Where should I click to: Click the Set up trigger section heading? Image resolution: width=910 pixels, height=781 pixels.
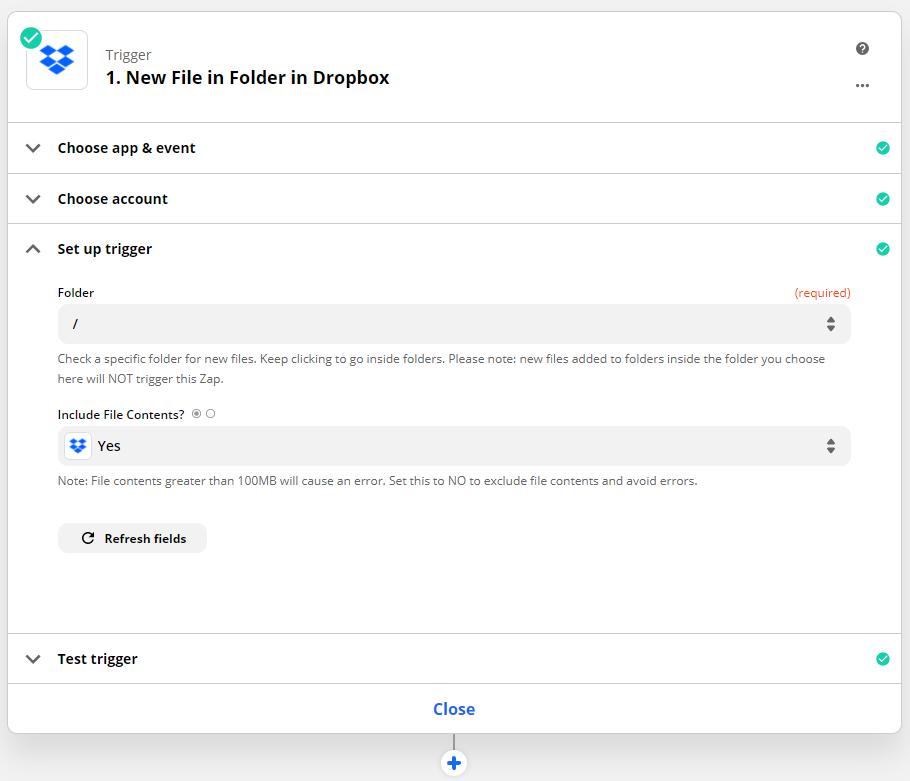click(105, 249)
